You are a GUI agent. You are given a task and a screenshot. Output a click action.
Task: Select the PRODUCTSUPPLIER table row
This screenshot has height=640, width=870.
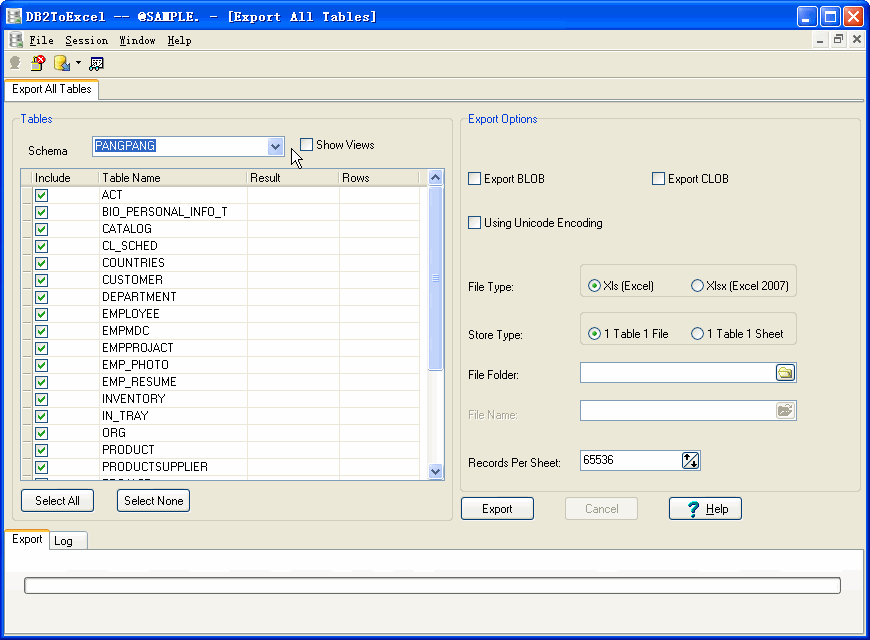pyautogui.click(x=220, y=467)
